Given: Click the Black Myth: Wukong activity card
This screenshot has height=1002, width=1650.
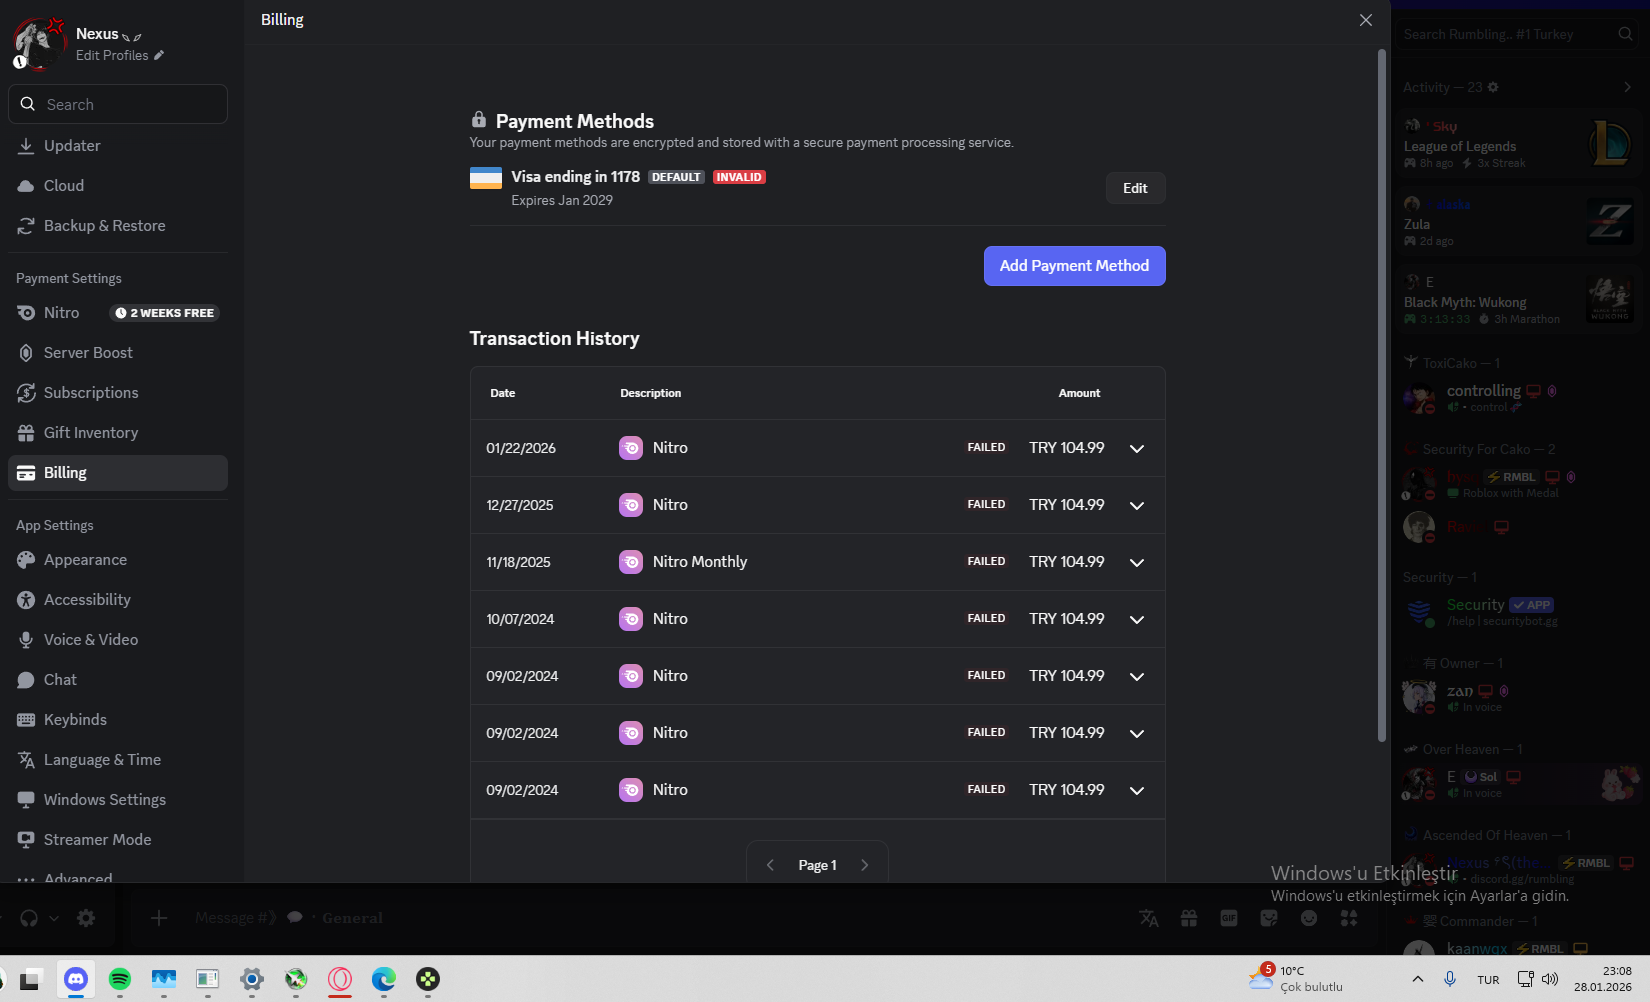Looking at the screenshot, I should (1518, 300).
